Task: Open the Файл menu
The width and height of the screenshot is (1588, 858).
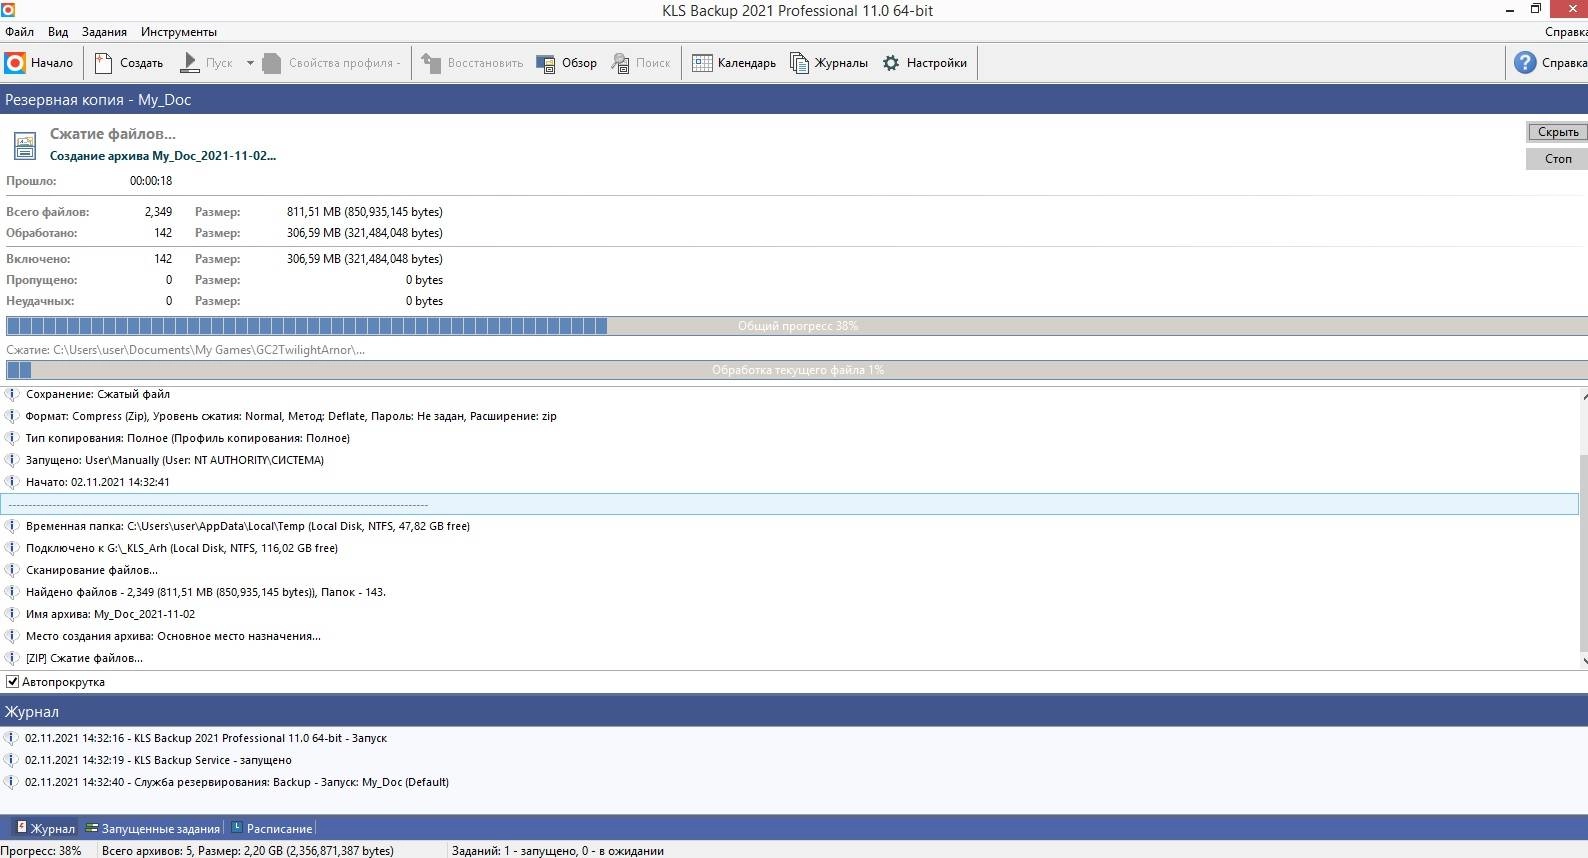Action: [x=19, y=32]
